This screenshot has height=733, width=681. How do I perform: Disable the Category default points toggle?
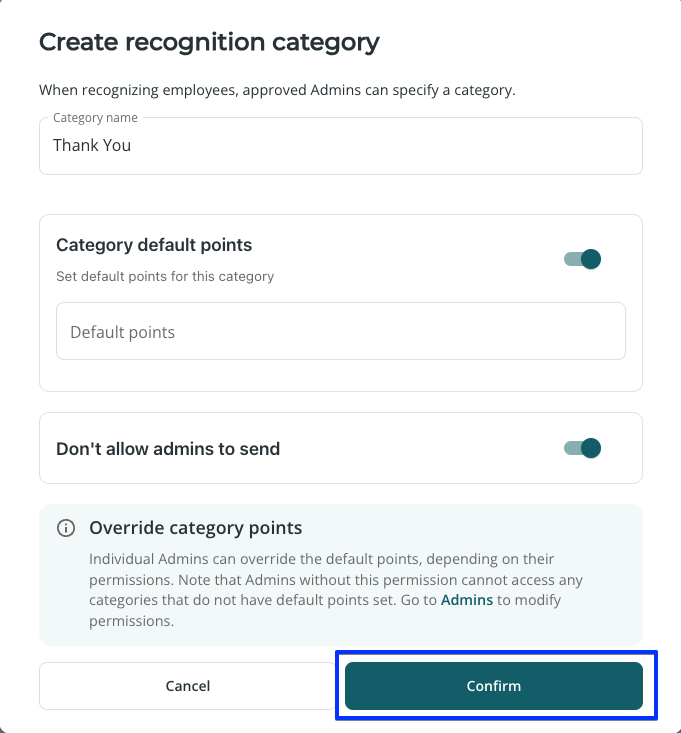[582, 259]
